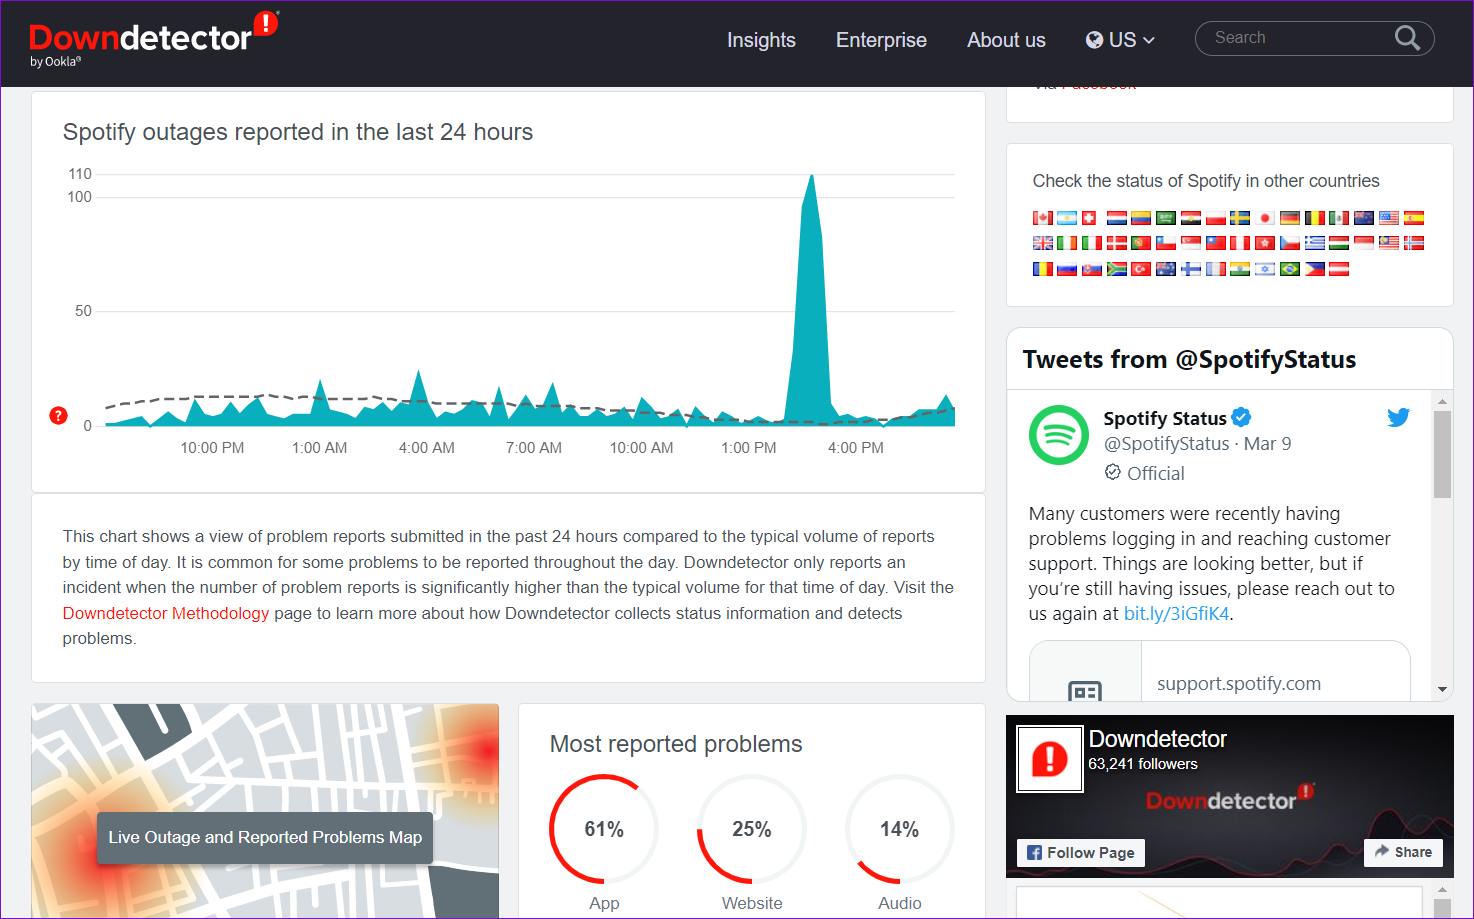
Task: Select the Canada flag for Spotify status
Action: pos(1043,218)
